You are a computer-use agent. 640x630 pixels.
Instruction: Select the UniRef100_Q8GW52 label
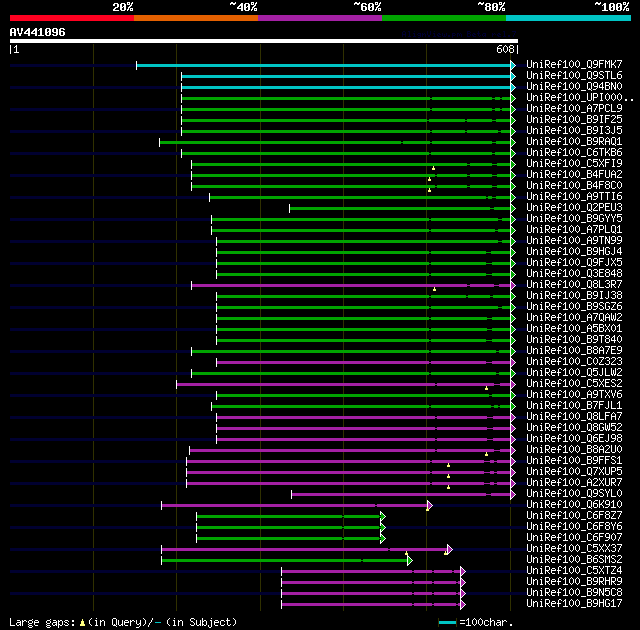coord(574,428)
